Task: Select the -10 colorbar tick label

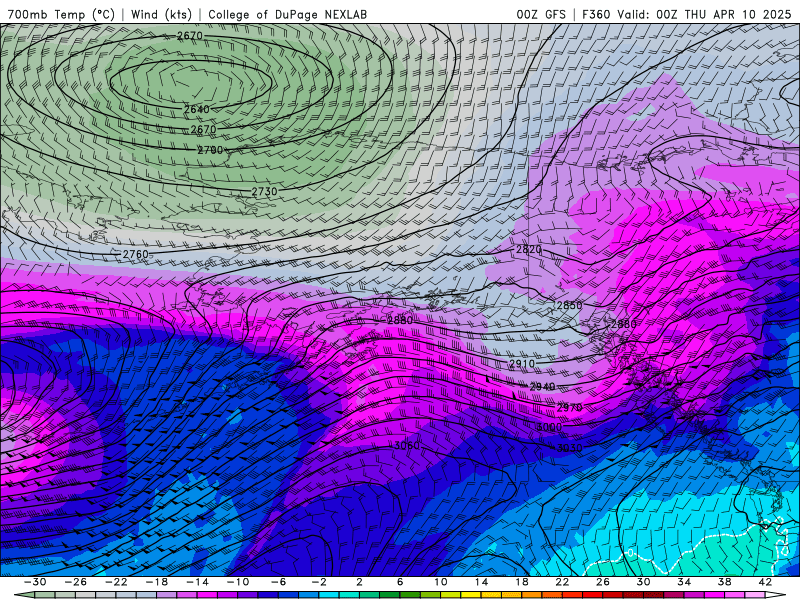Action: 238,582
